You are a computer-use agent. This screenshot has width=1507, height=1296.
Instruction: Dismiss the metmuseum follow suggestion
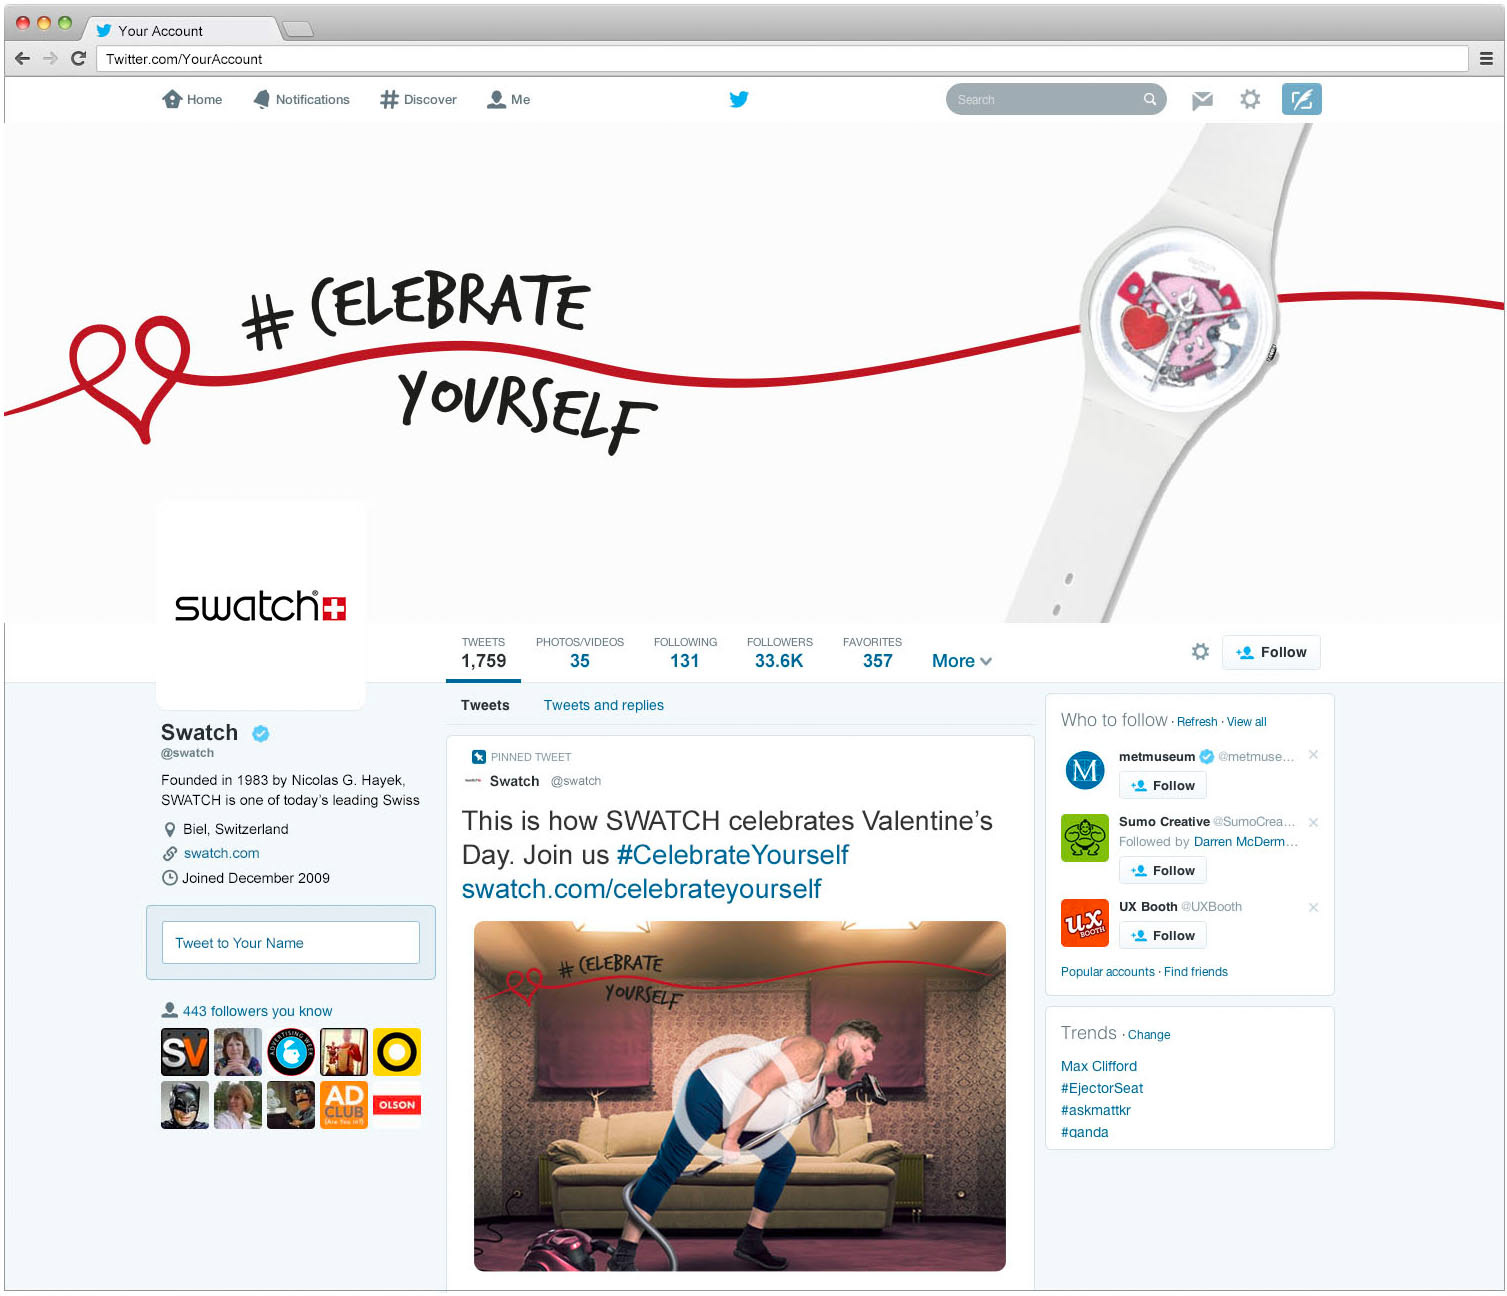click(1313, 755)
